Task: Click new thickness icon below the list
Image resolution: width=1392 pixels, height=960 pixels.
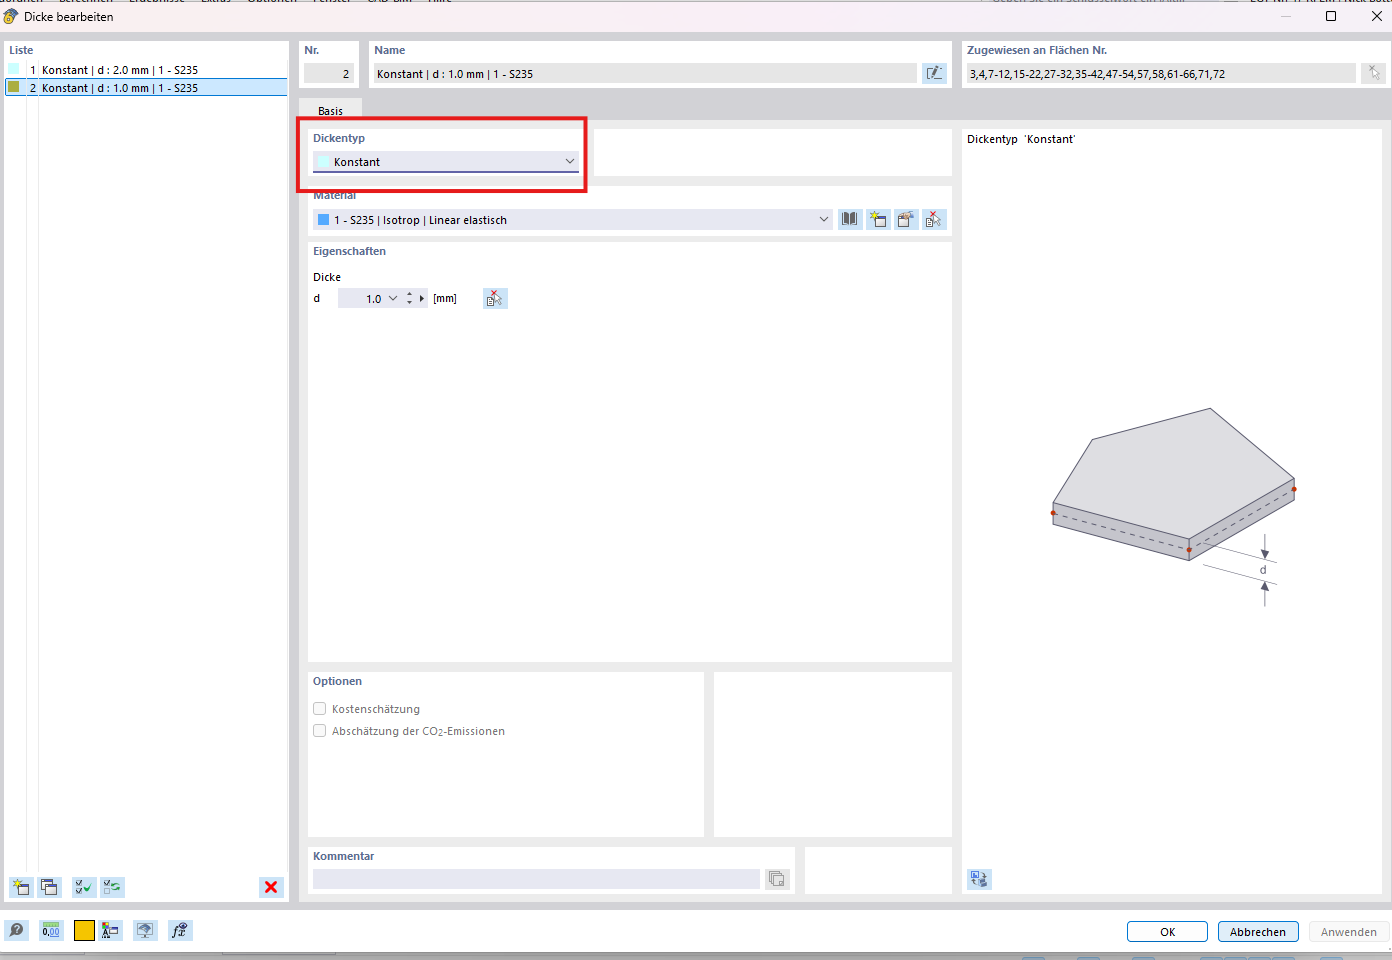Action: (21, 887)
